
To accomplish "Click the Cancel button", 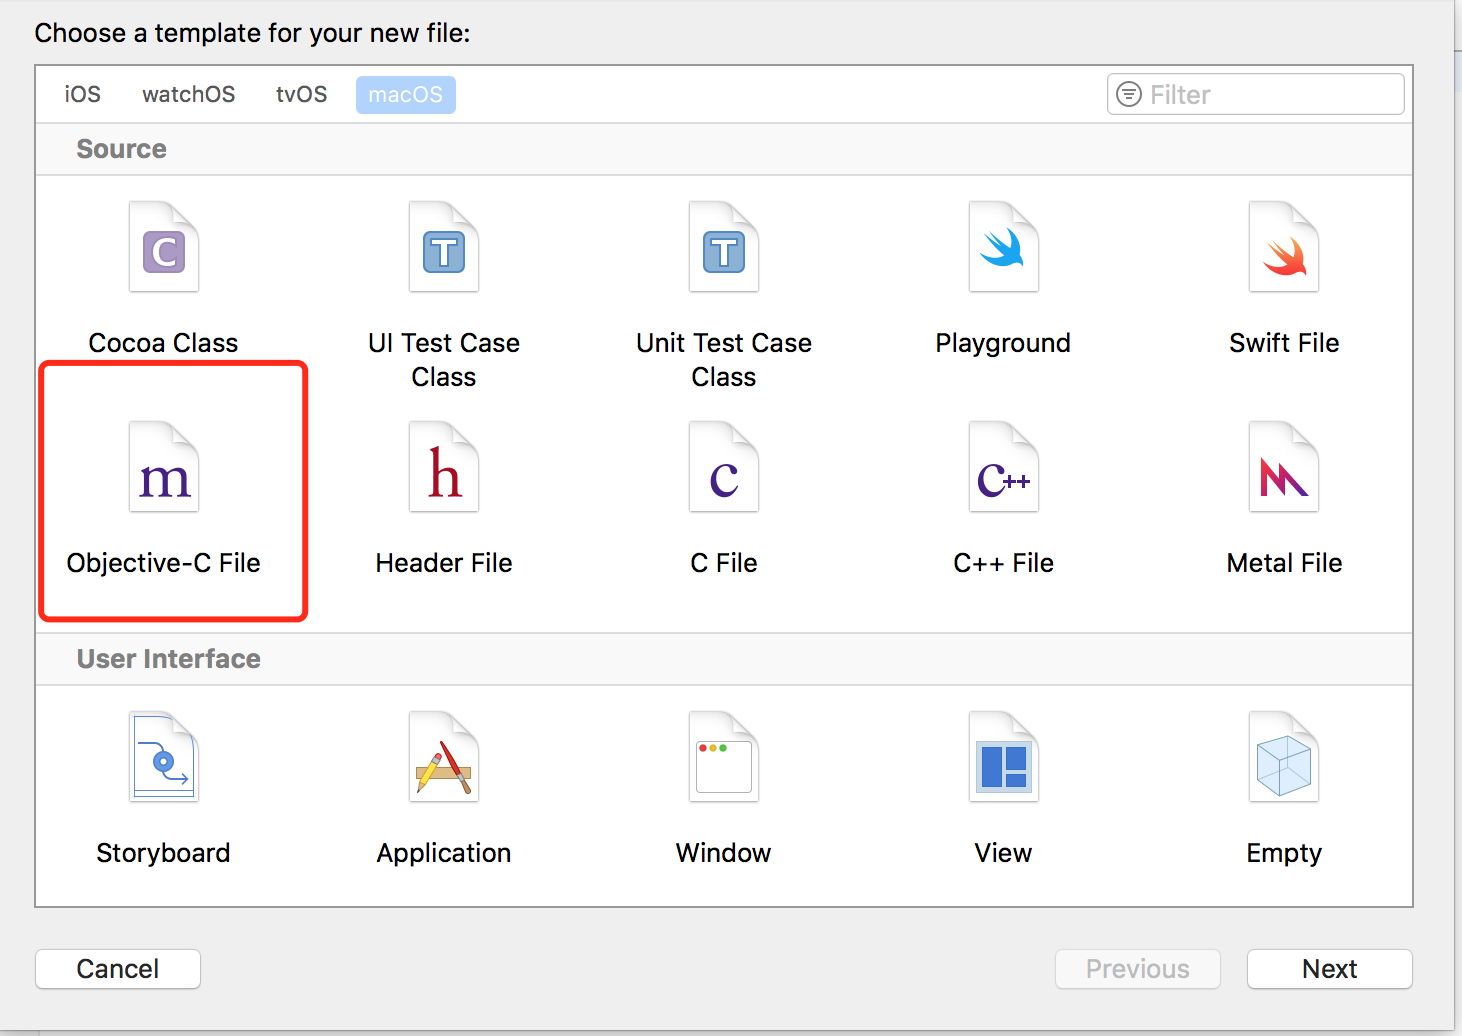I will [x=118, y=969].
